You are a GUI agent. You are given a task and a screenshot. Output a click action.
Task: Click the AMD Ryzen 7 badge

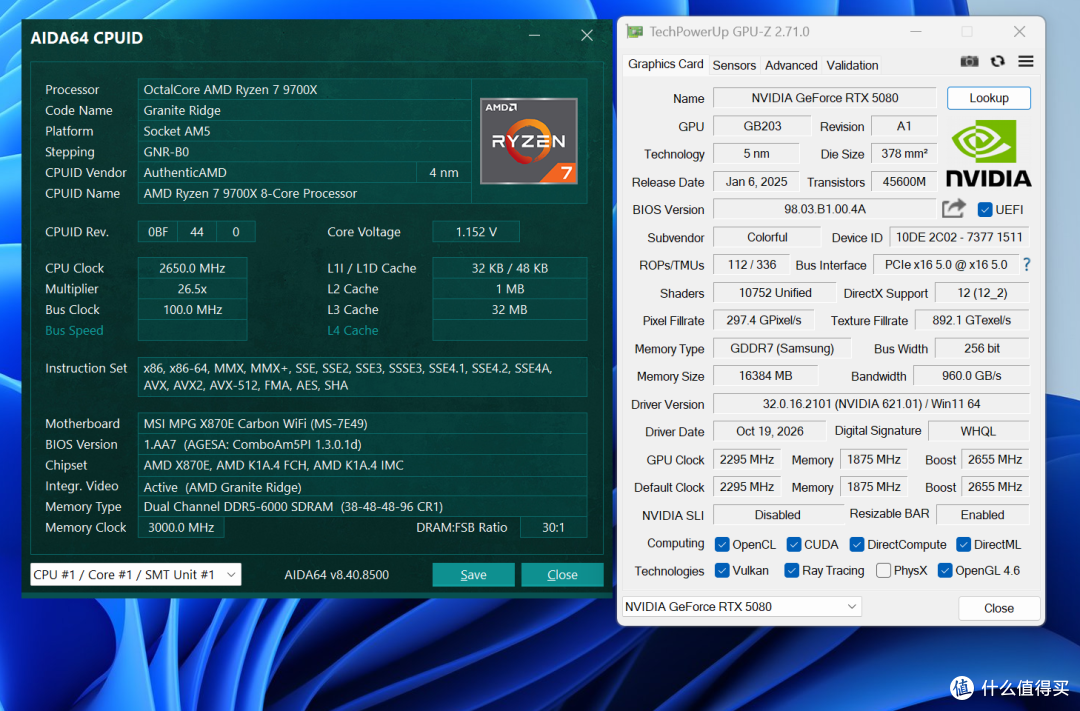click(x=528, y=141)
